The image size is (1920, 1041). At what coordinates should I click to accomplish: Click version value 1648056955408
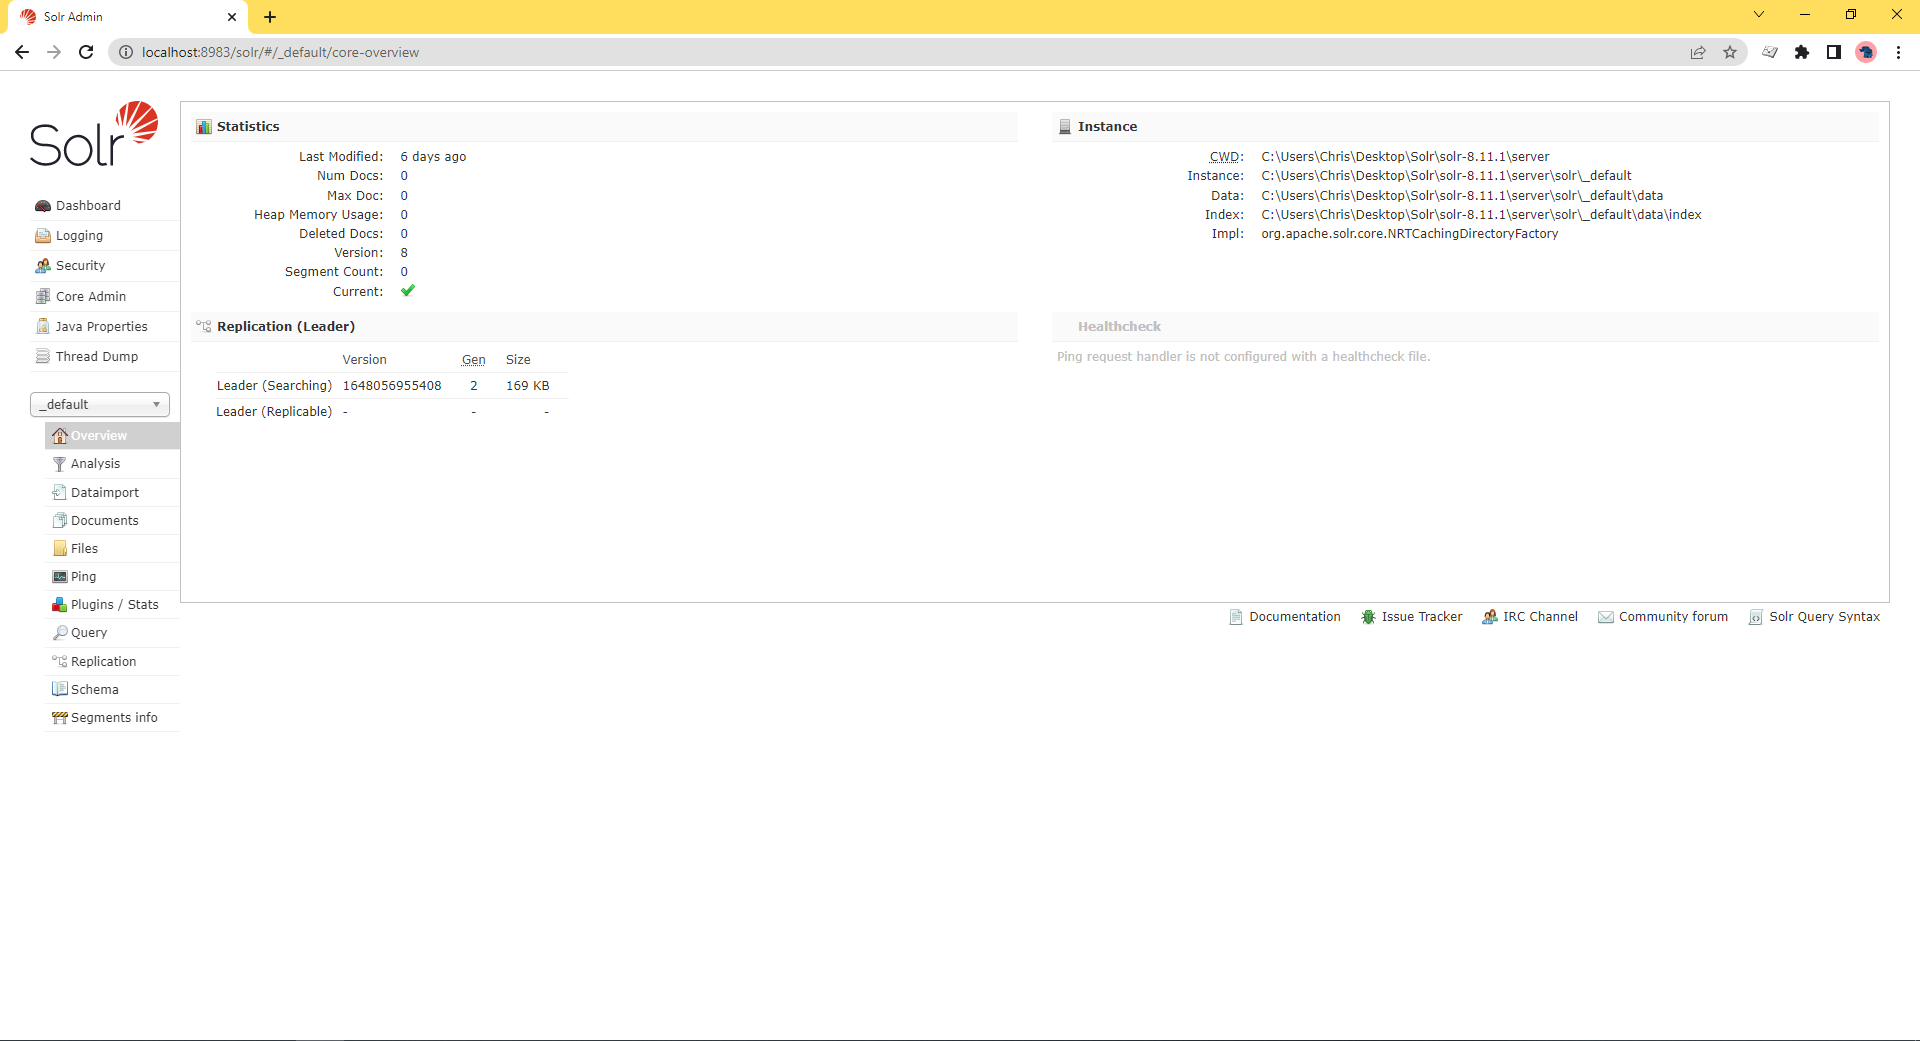click(392, 385)
